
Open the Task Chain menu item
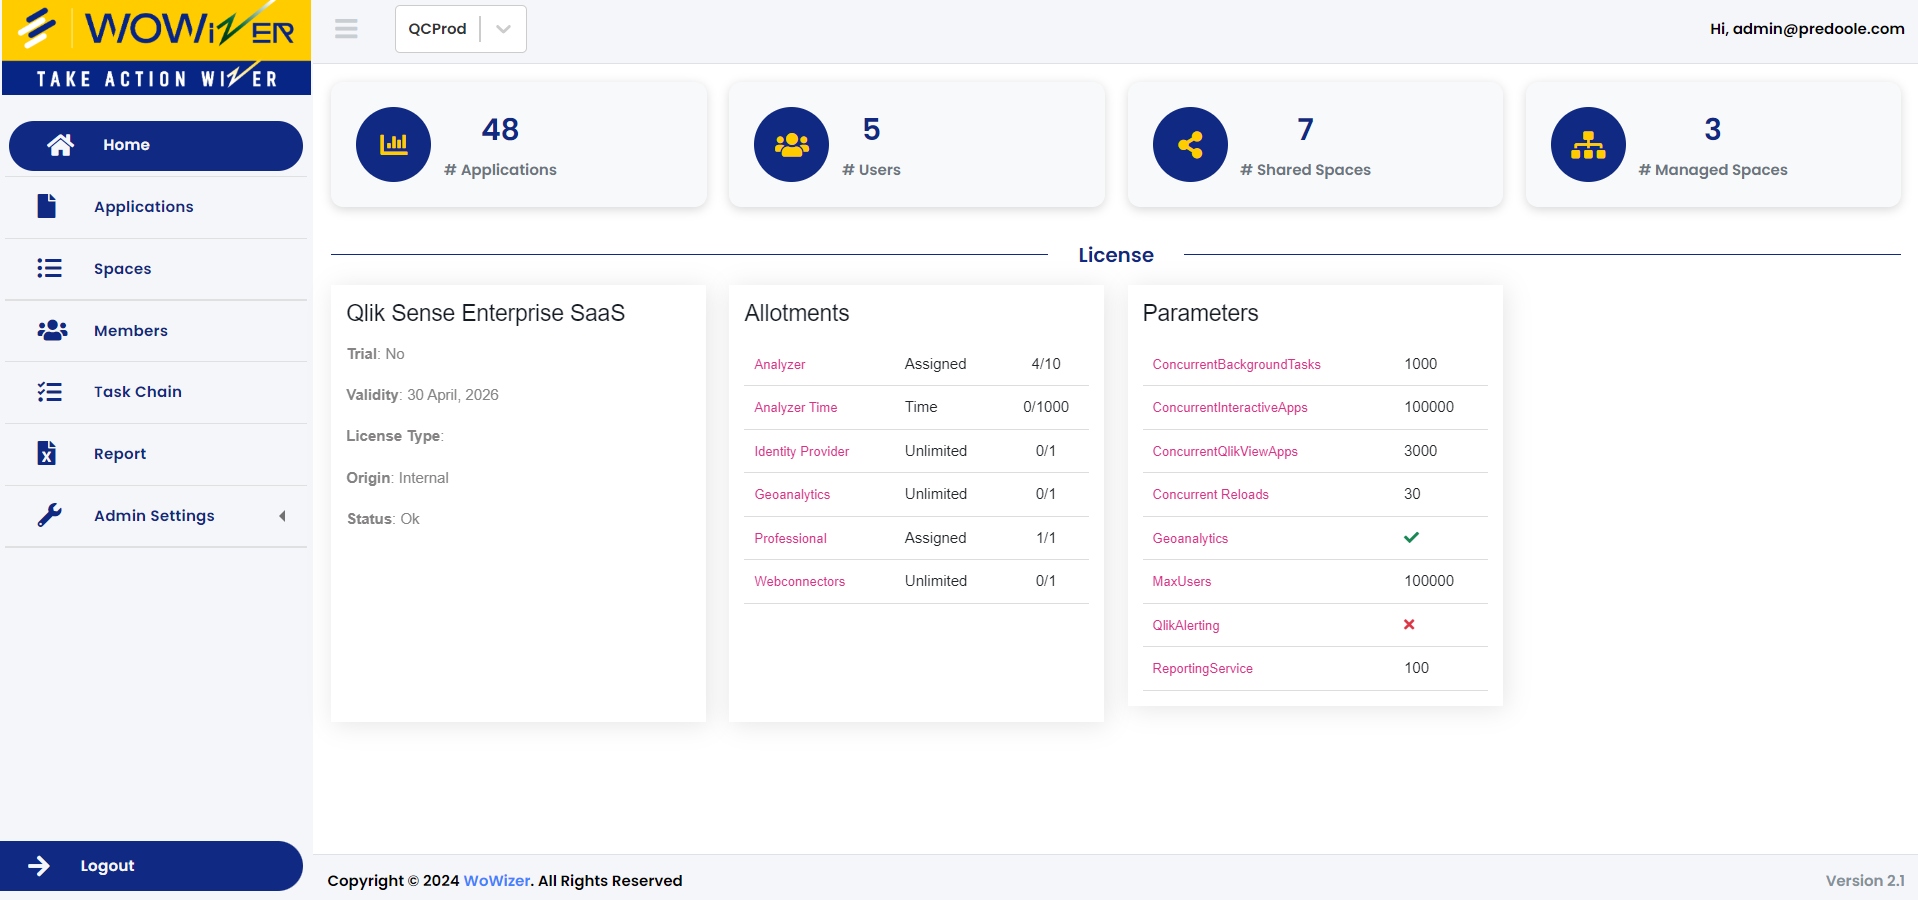tap(156, 392)
